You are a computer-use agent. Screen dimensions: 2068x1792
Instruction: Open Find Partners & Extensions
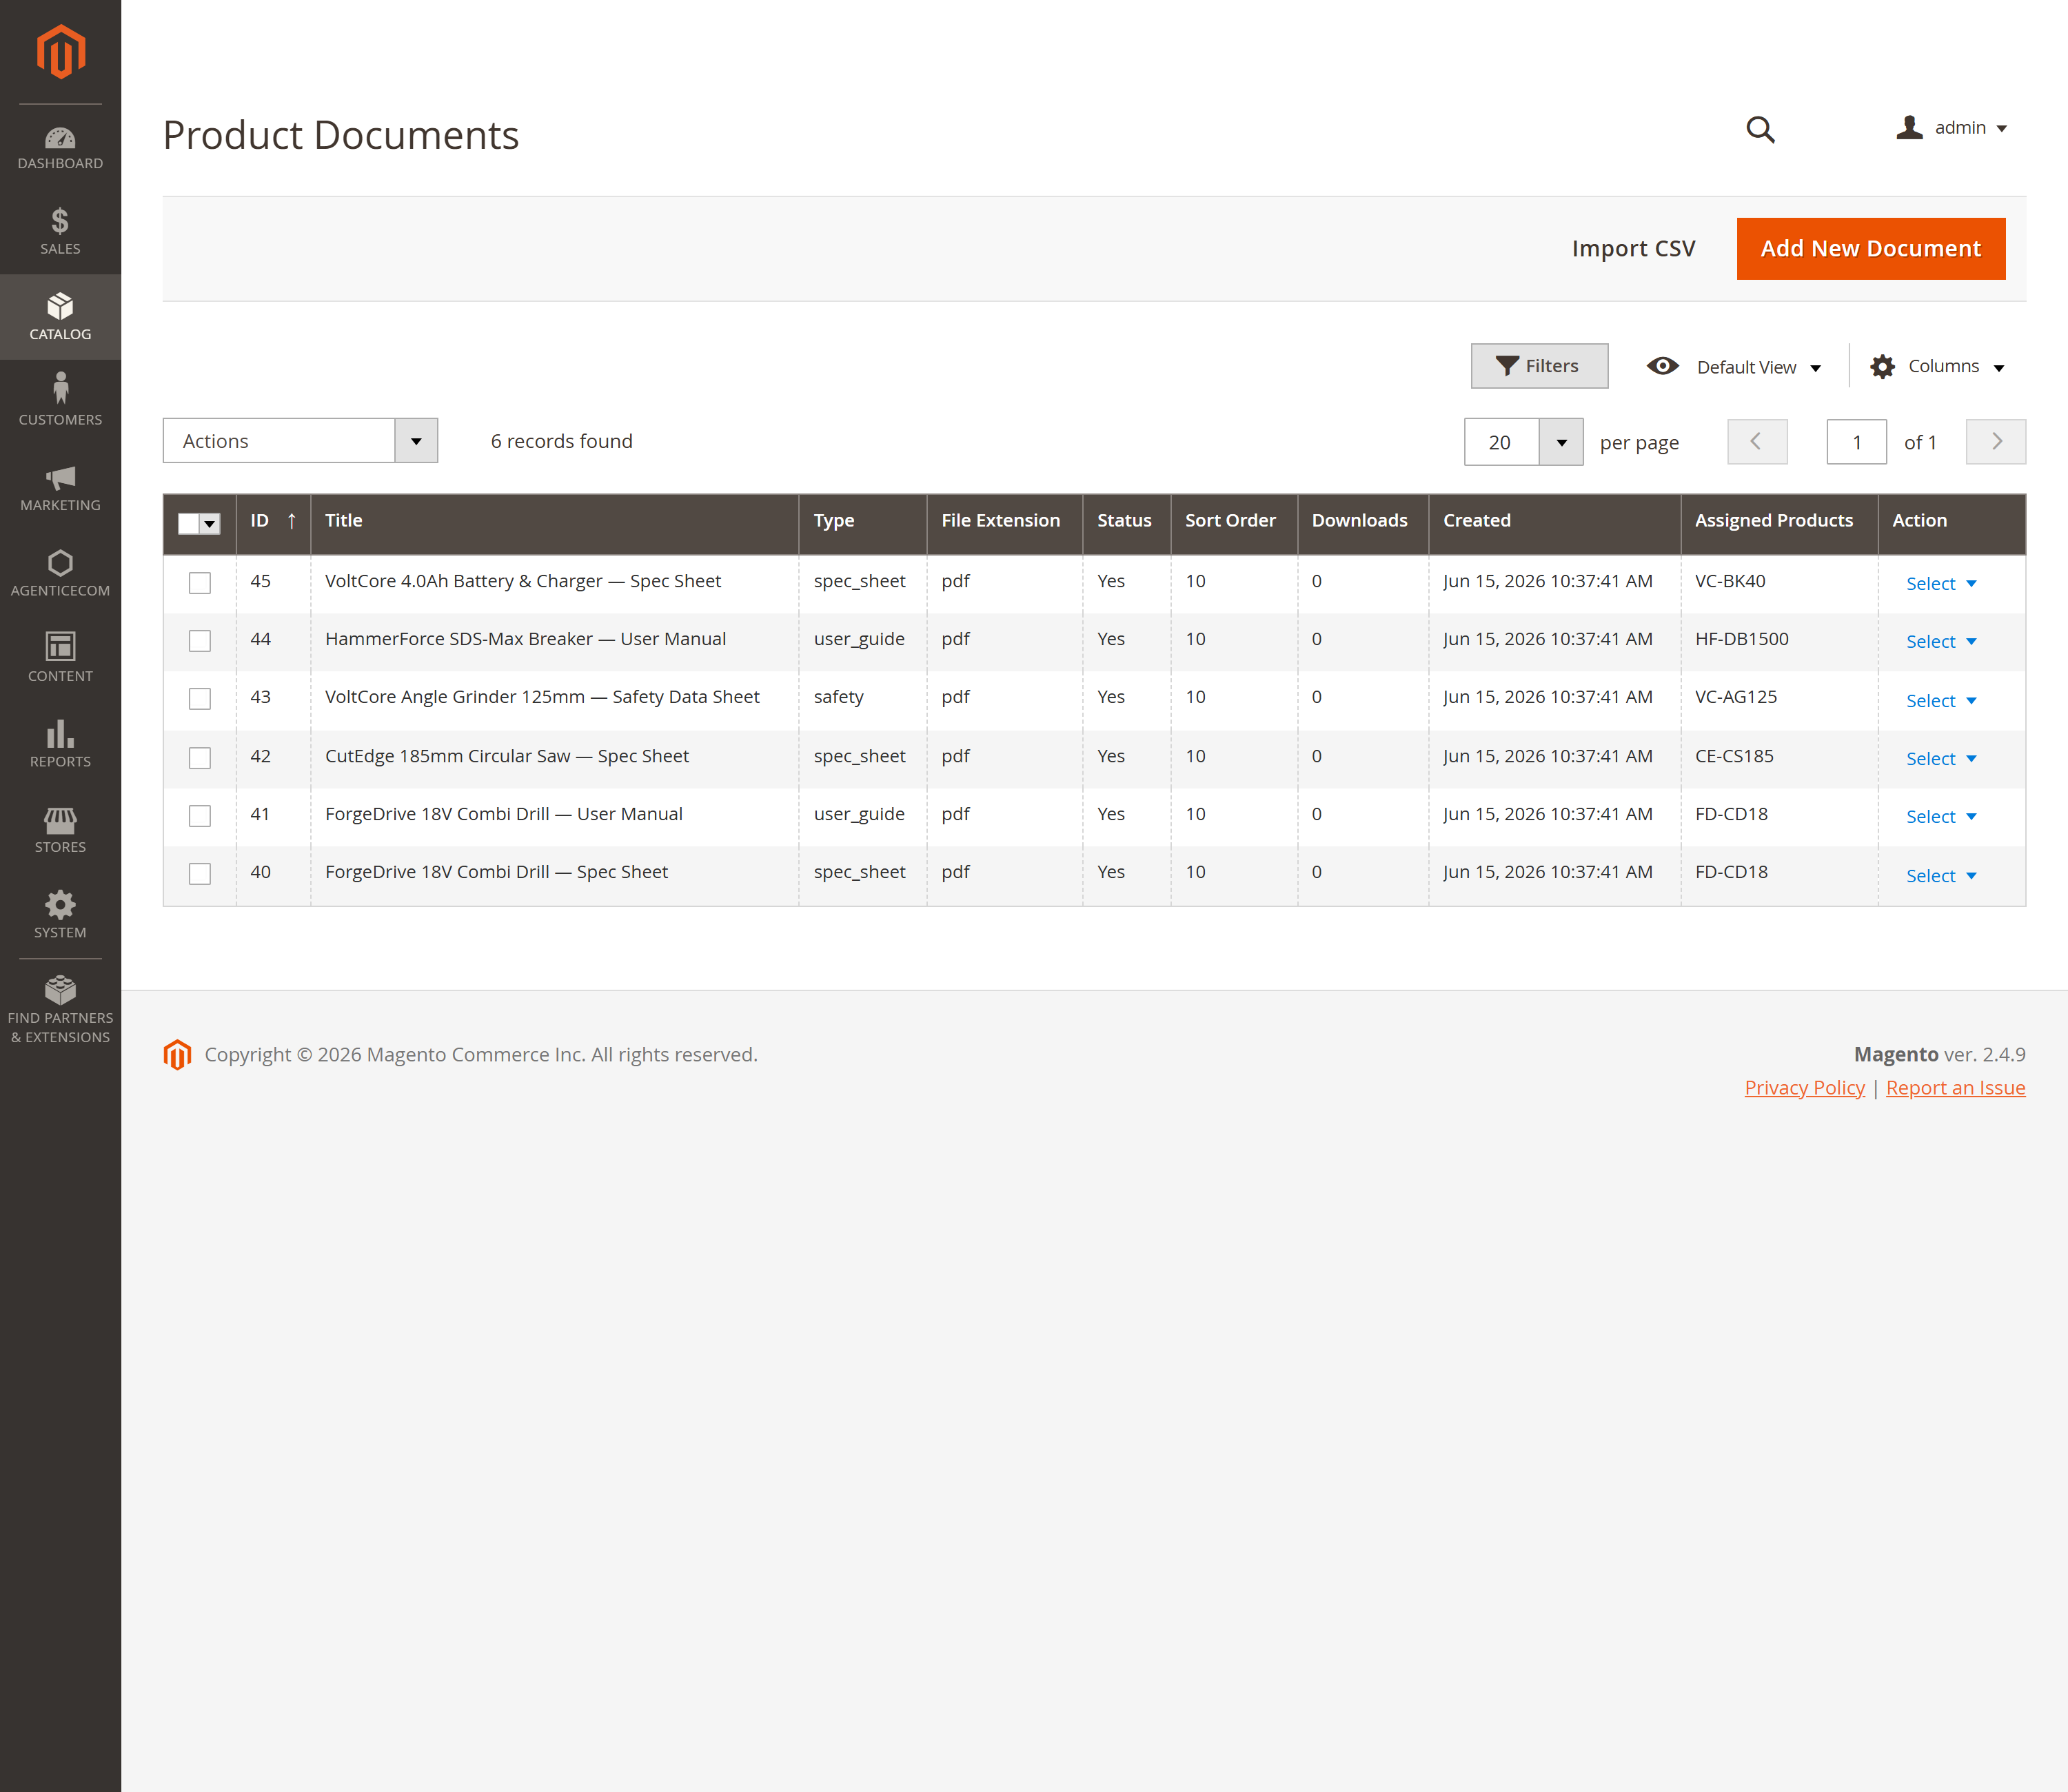click(60, 1010)
